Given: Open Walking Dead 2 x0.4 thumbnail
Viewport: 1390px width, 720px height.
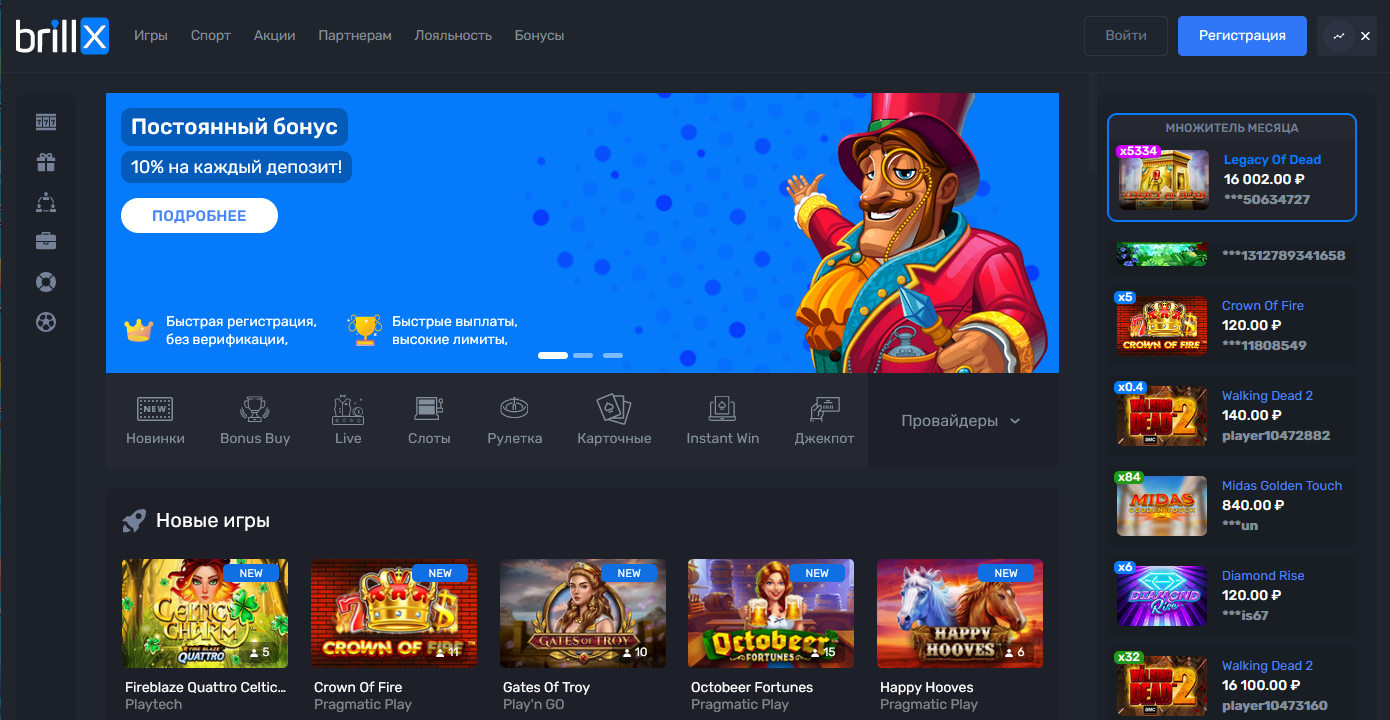Looking at the screenshot, I should [1162, 415].
